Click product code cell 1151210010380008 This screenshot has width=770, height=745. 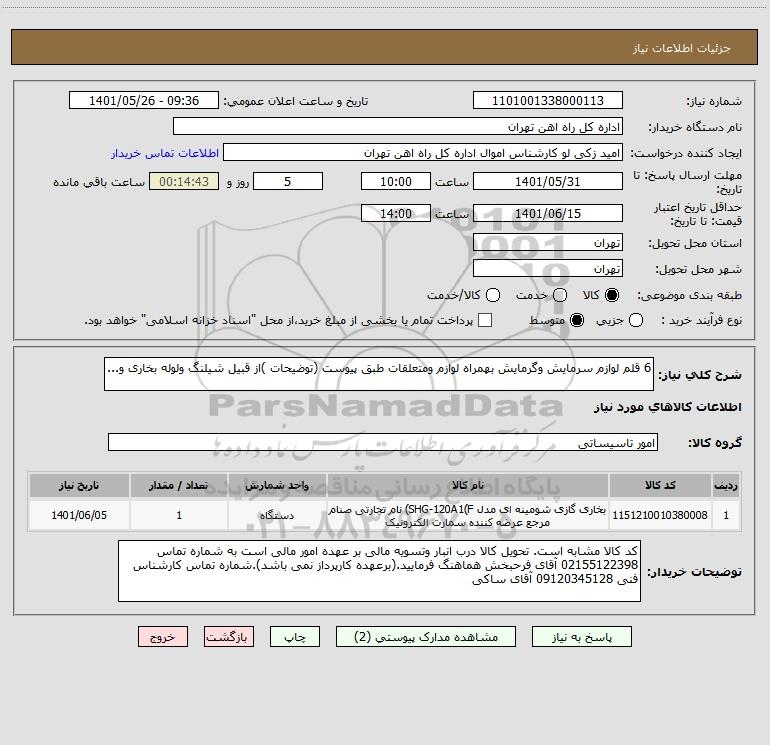pyautogui.click(x=660, y=515)
